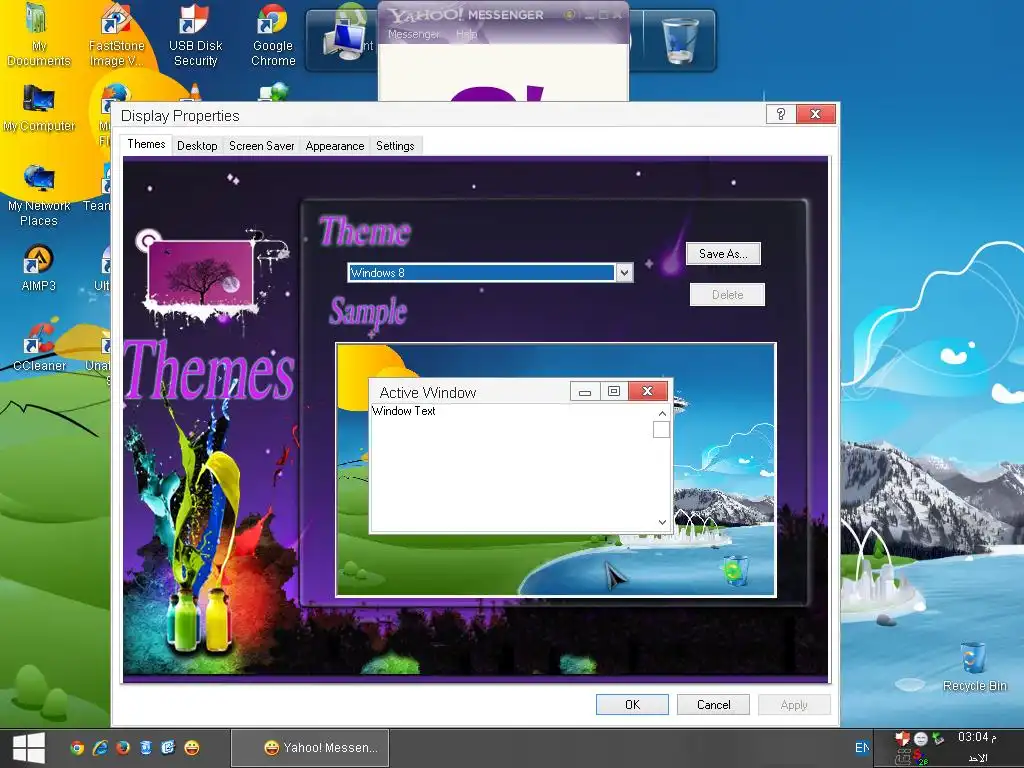Select the Recycle Bin icon on the desktop
This screenshot has height=768, width=1024.
coord(974,667)
